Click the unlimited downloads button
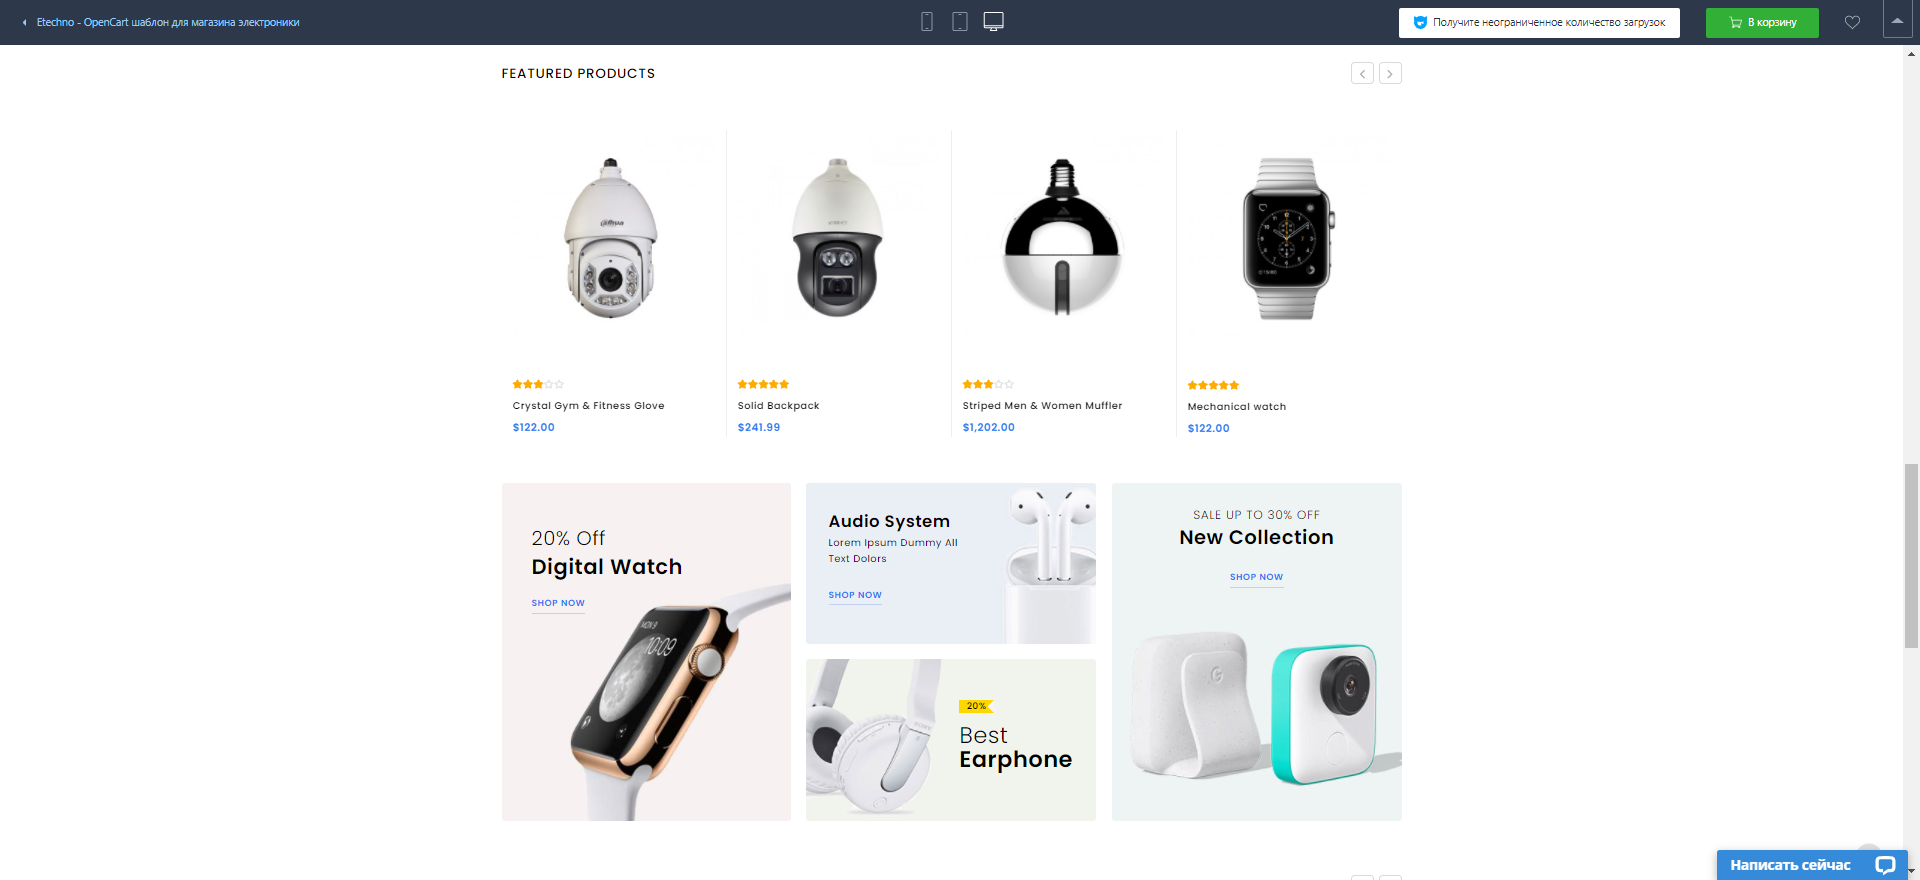 tap(1539, 22)
